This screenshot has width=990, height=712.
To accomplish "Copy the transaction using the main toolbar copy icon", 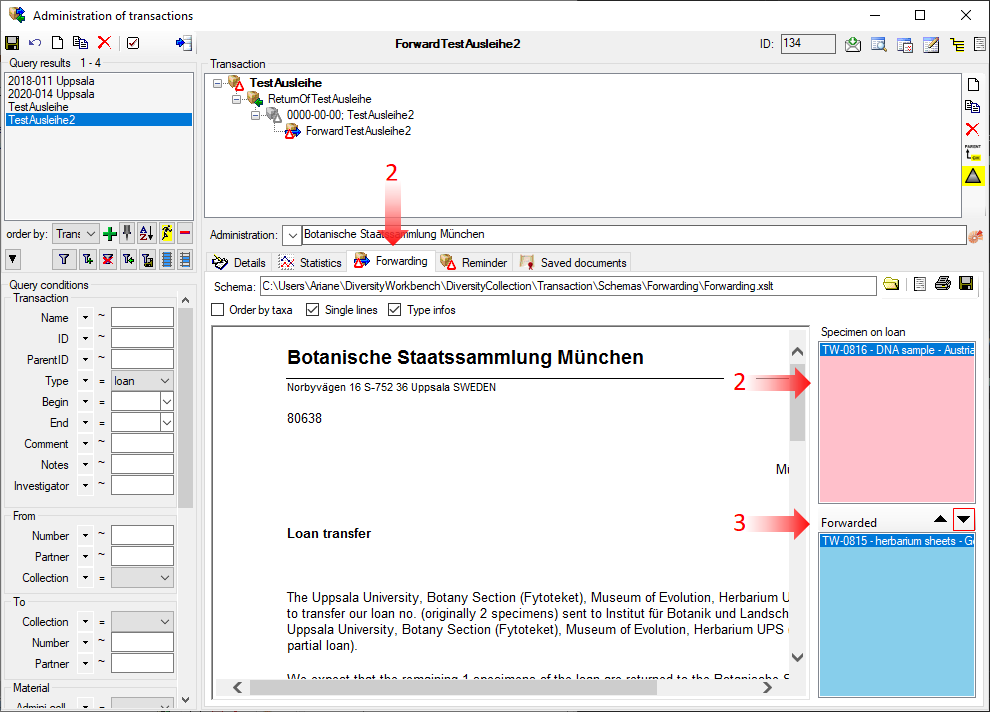I will (x=80, y=43).
